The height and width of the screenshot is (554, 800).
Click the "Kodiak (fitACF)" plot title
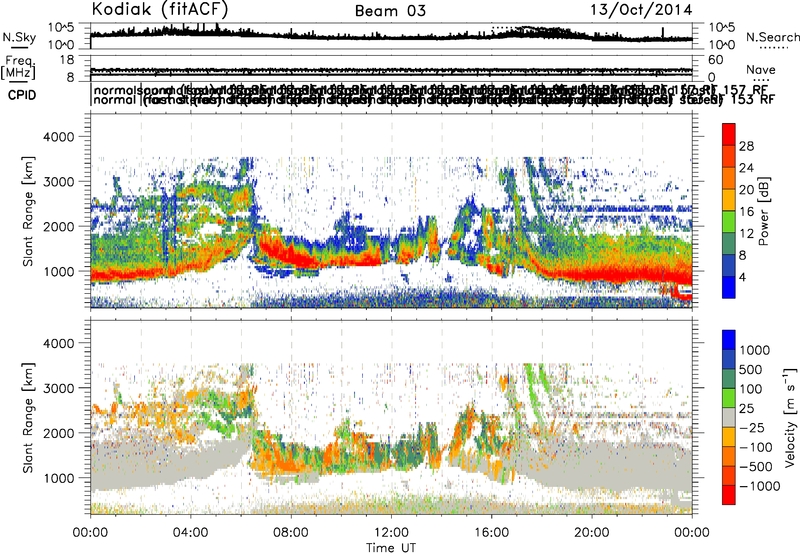(x=159, y=9)
